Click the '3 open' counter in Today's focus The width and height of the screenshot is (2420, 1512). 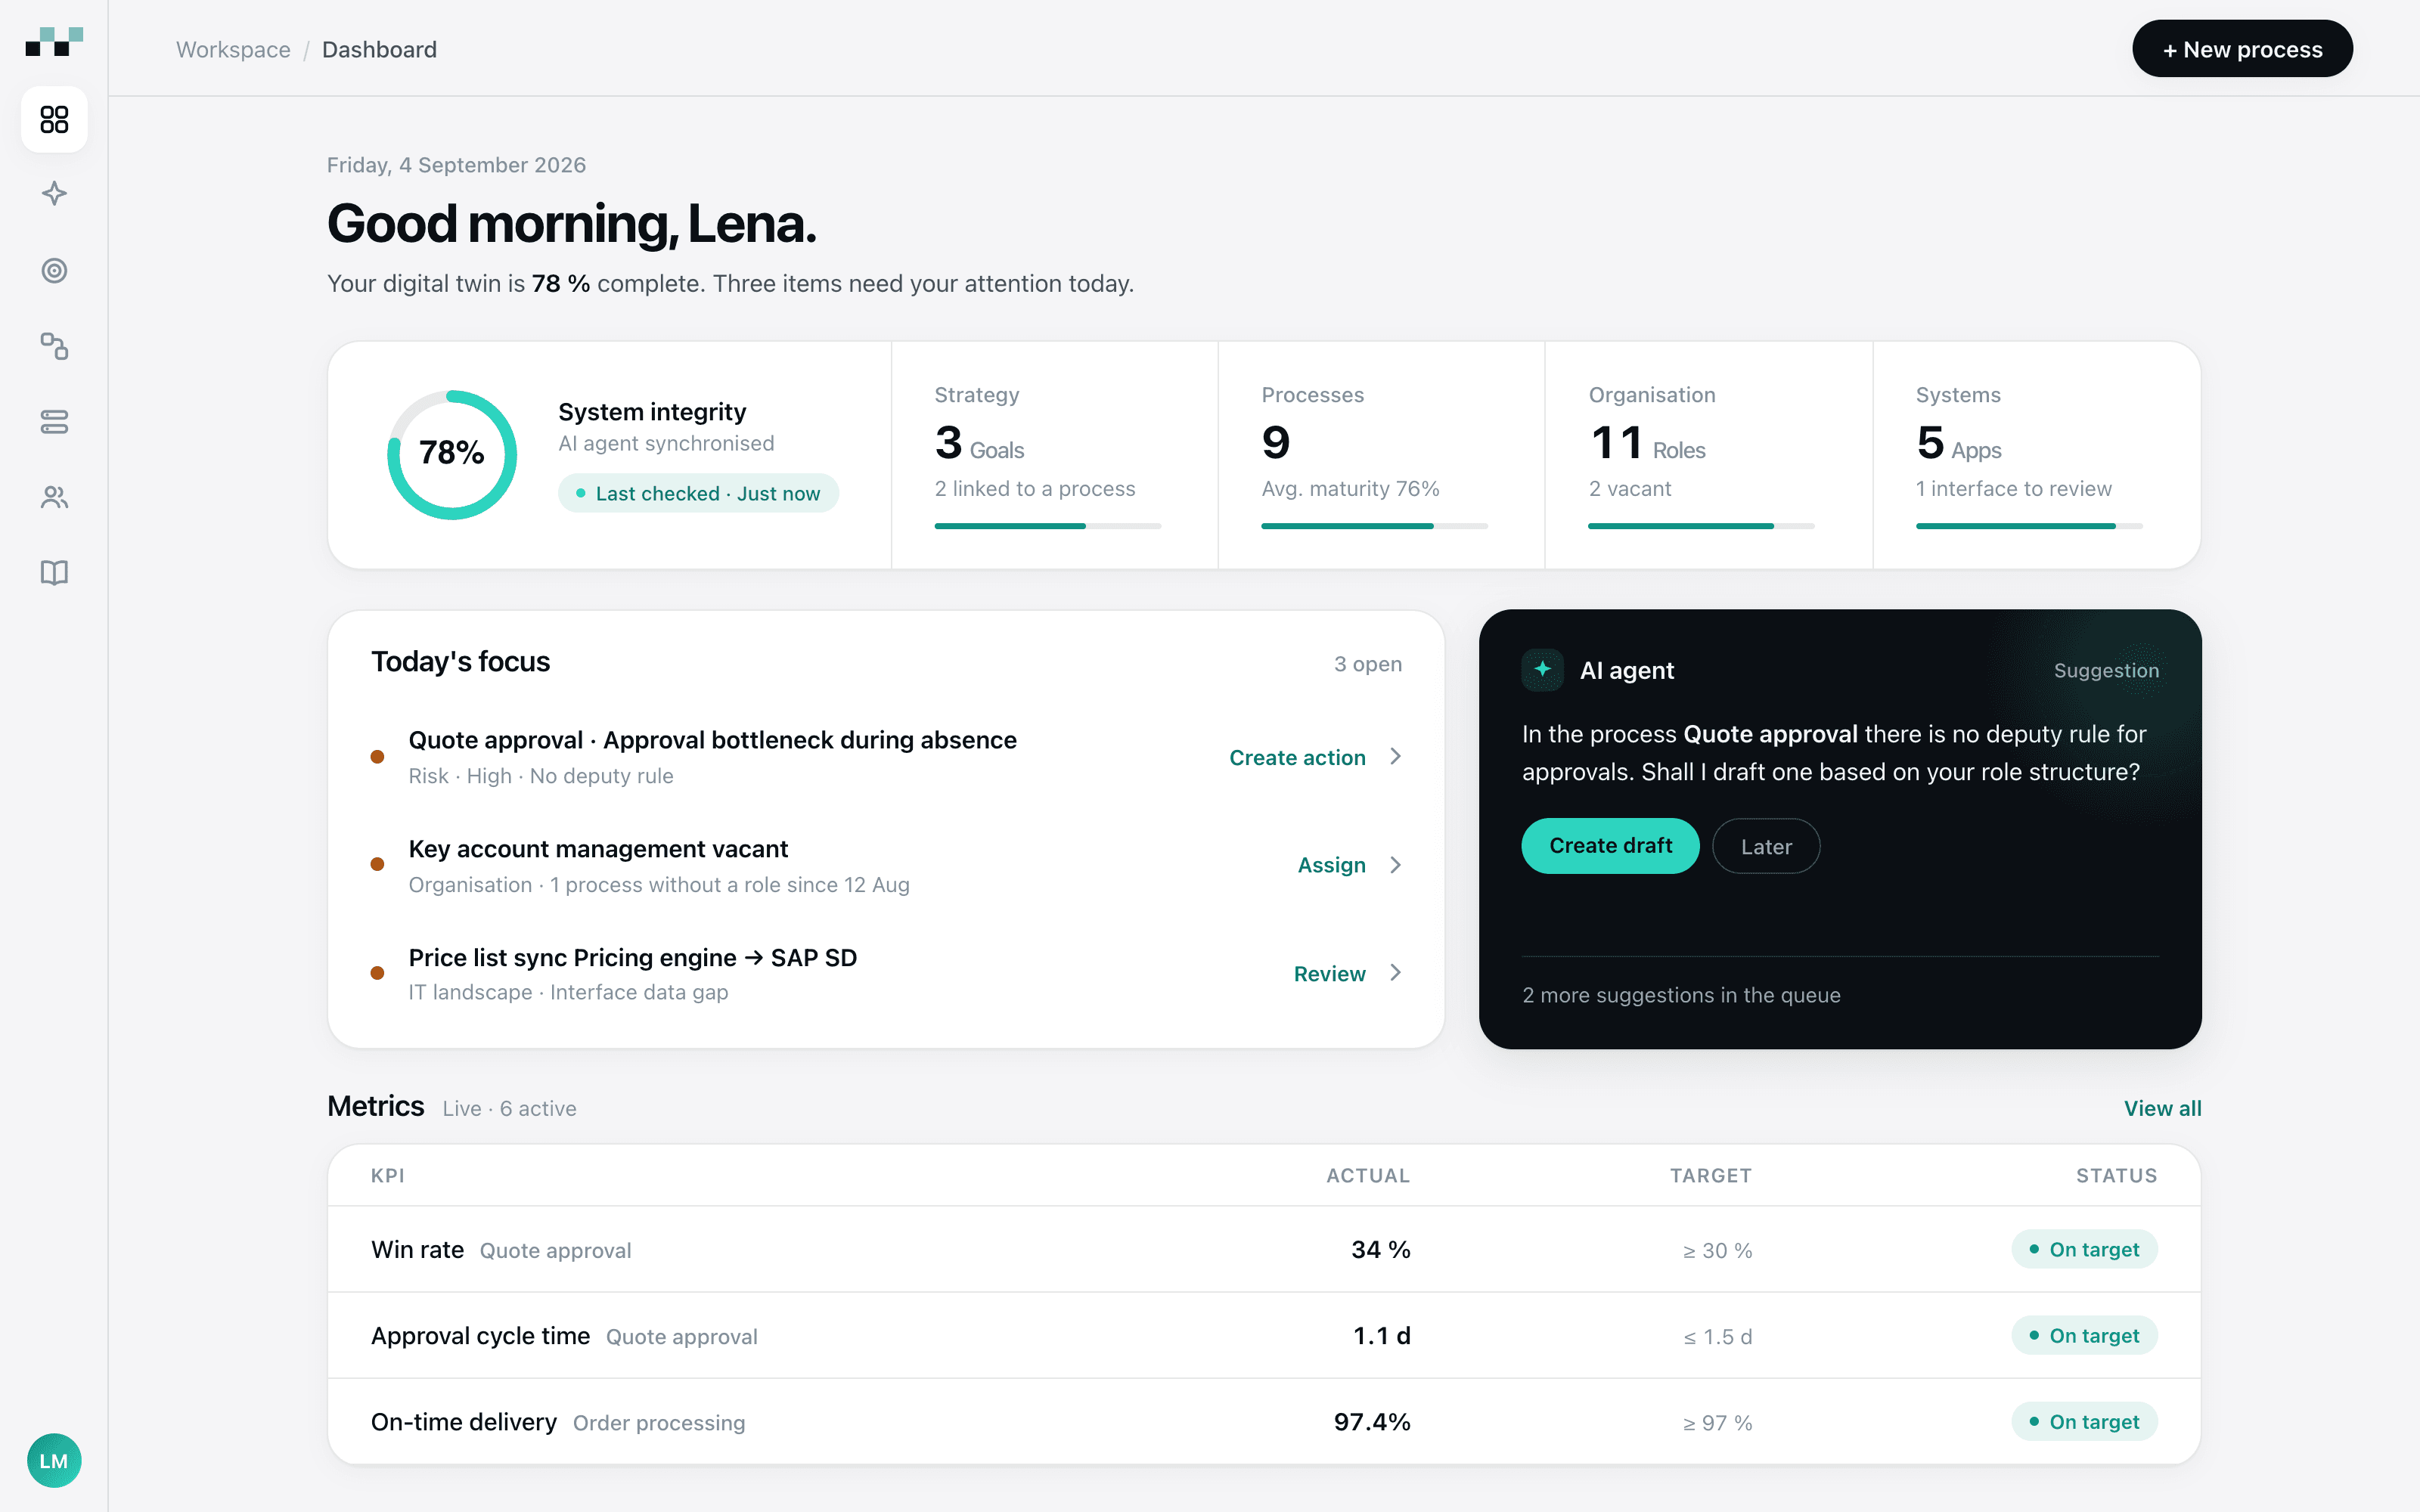[1367, 664]
